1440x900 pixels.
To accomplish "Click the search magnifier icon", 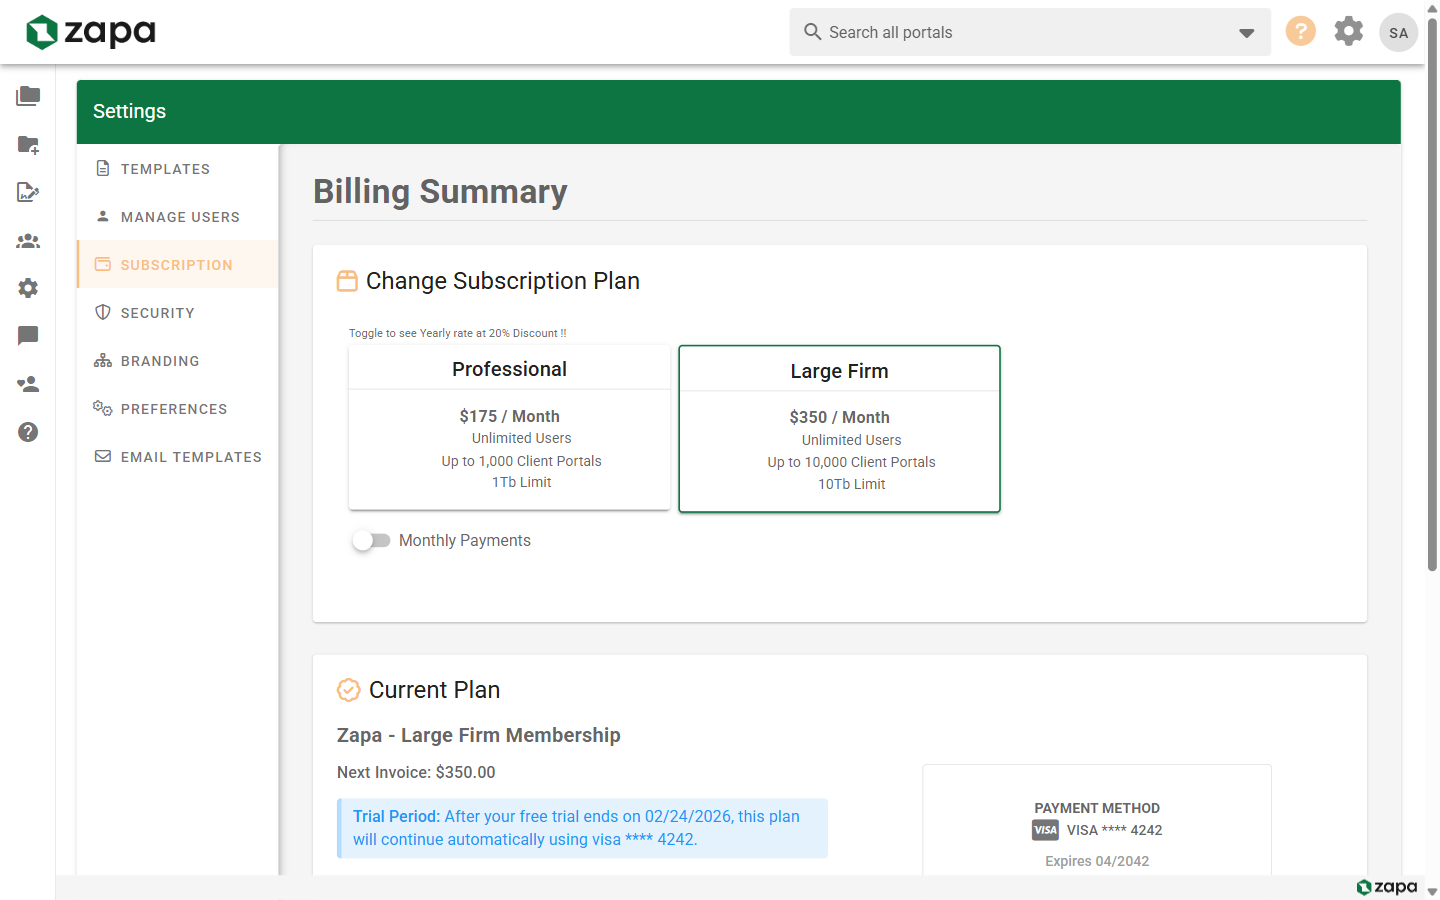I will [x=813, y=32].
